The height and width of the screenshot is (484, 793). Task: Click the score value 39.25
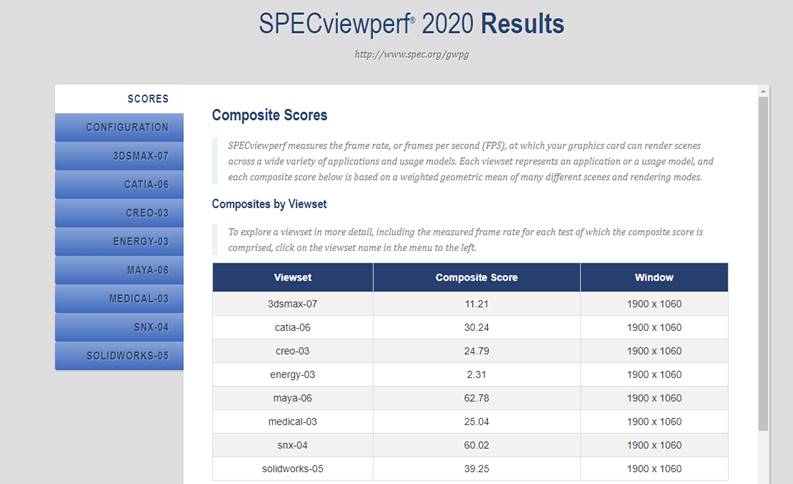point(476,468)
